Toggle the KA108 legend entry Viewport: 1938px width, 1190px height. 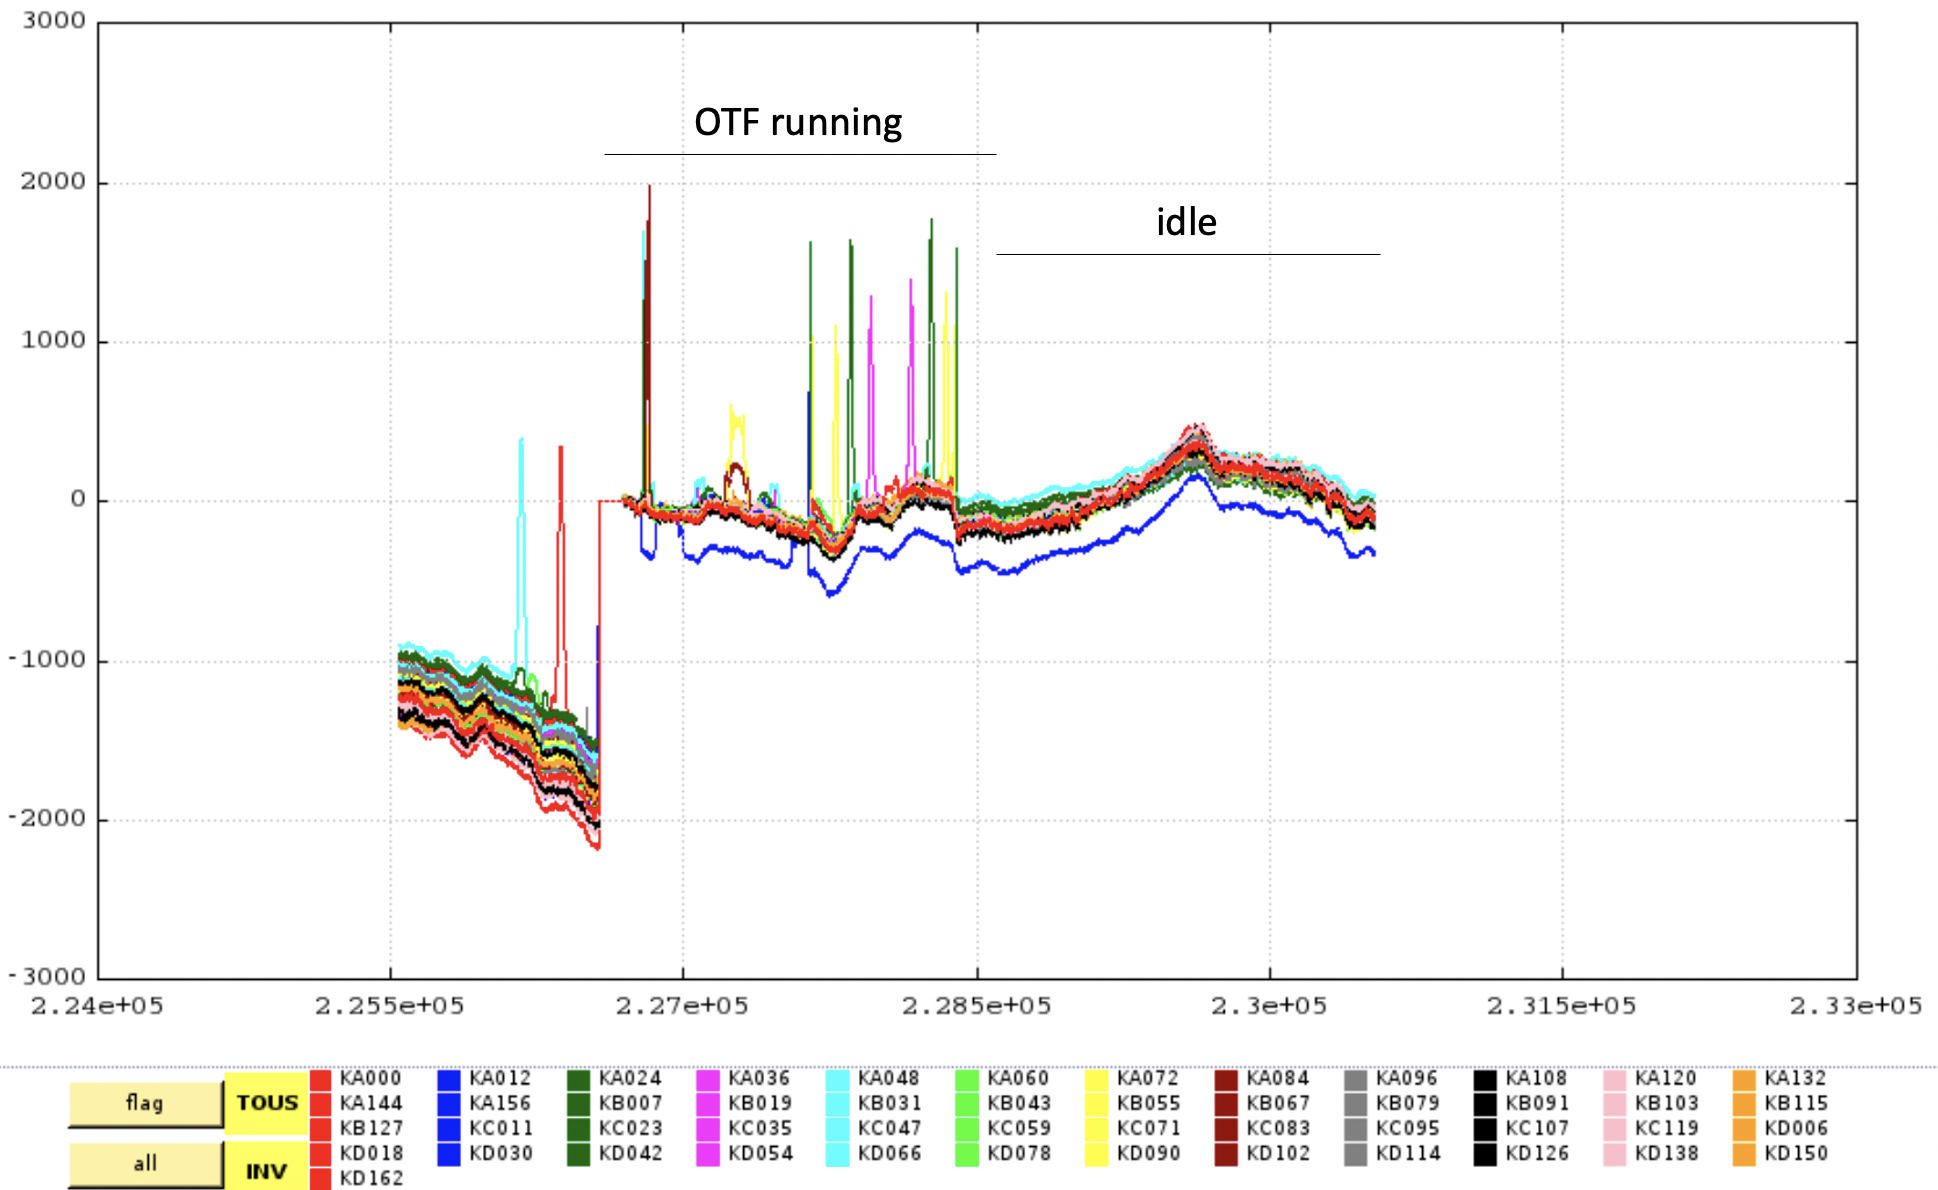pos(1537,1079)
